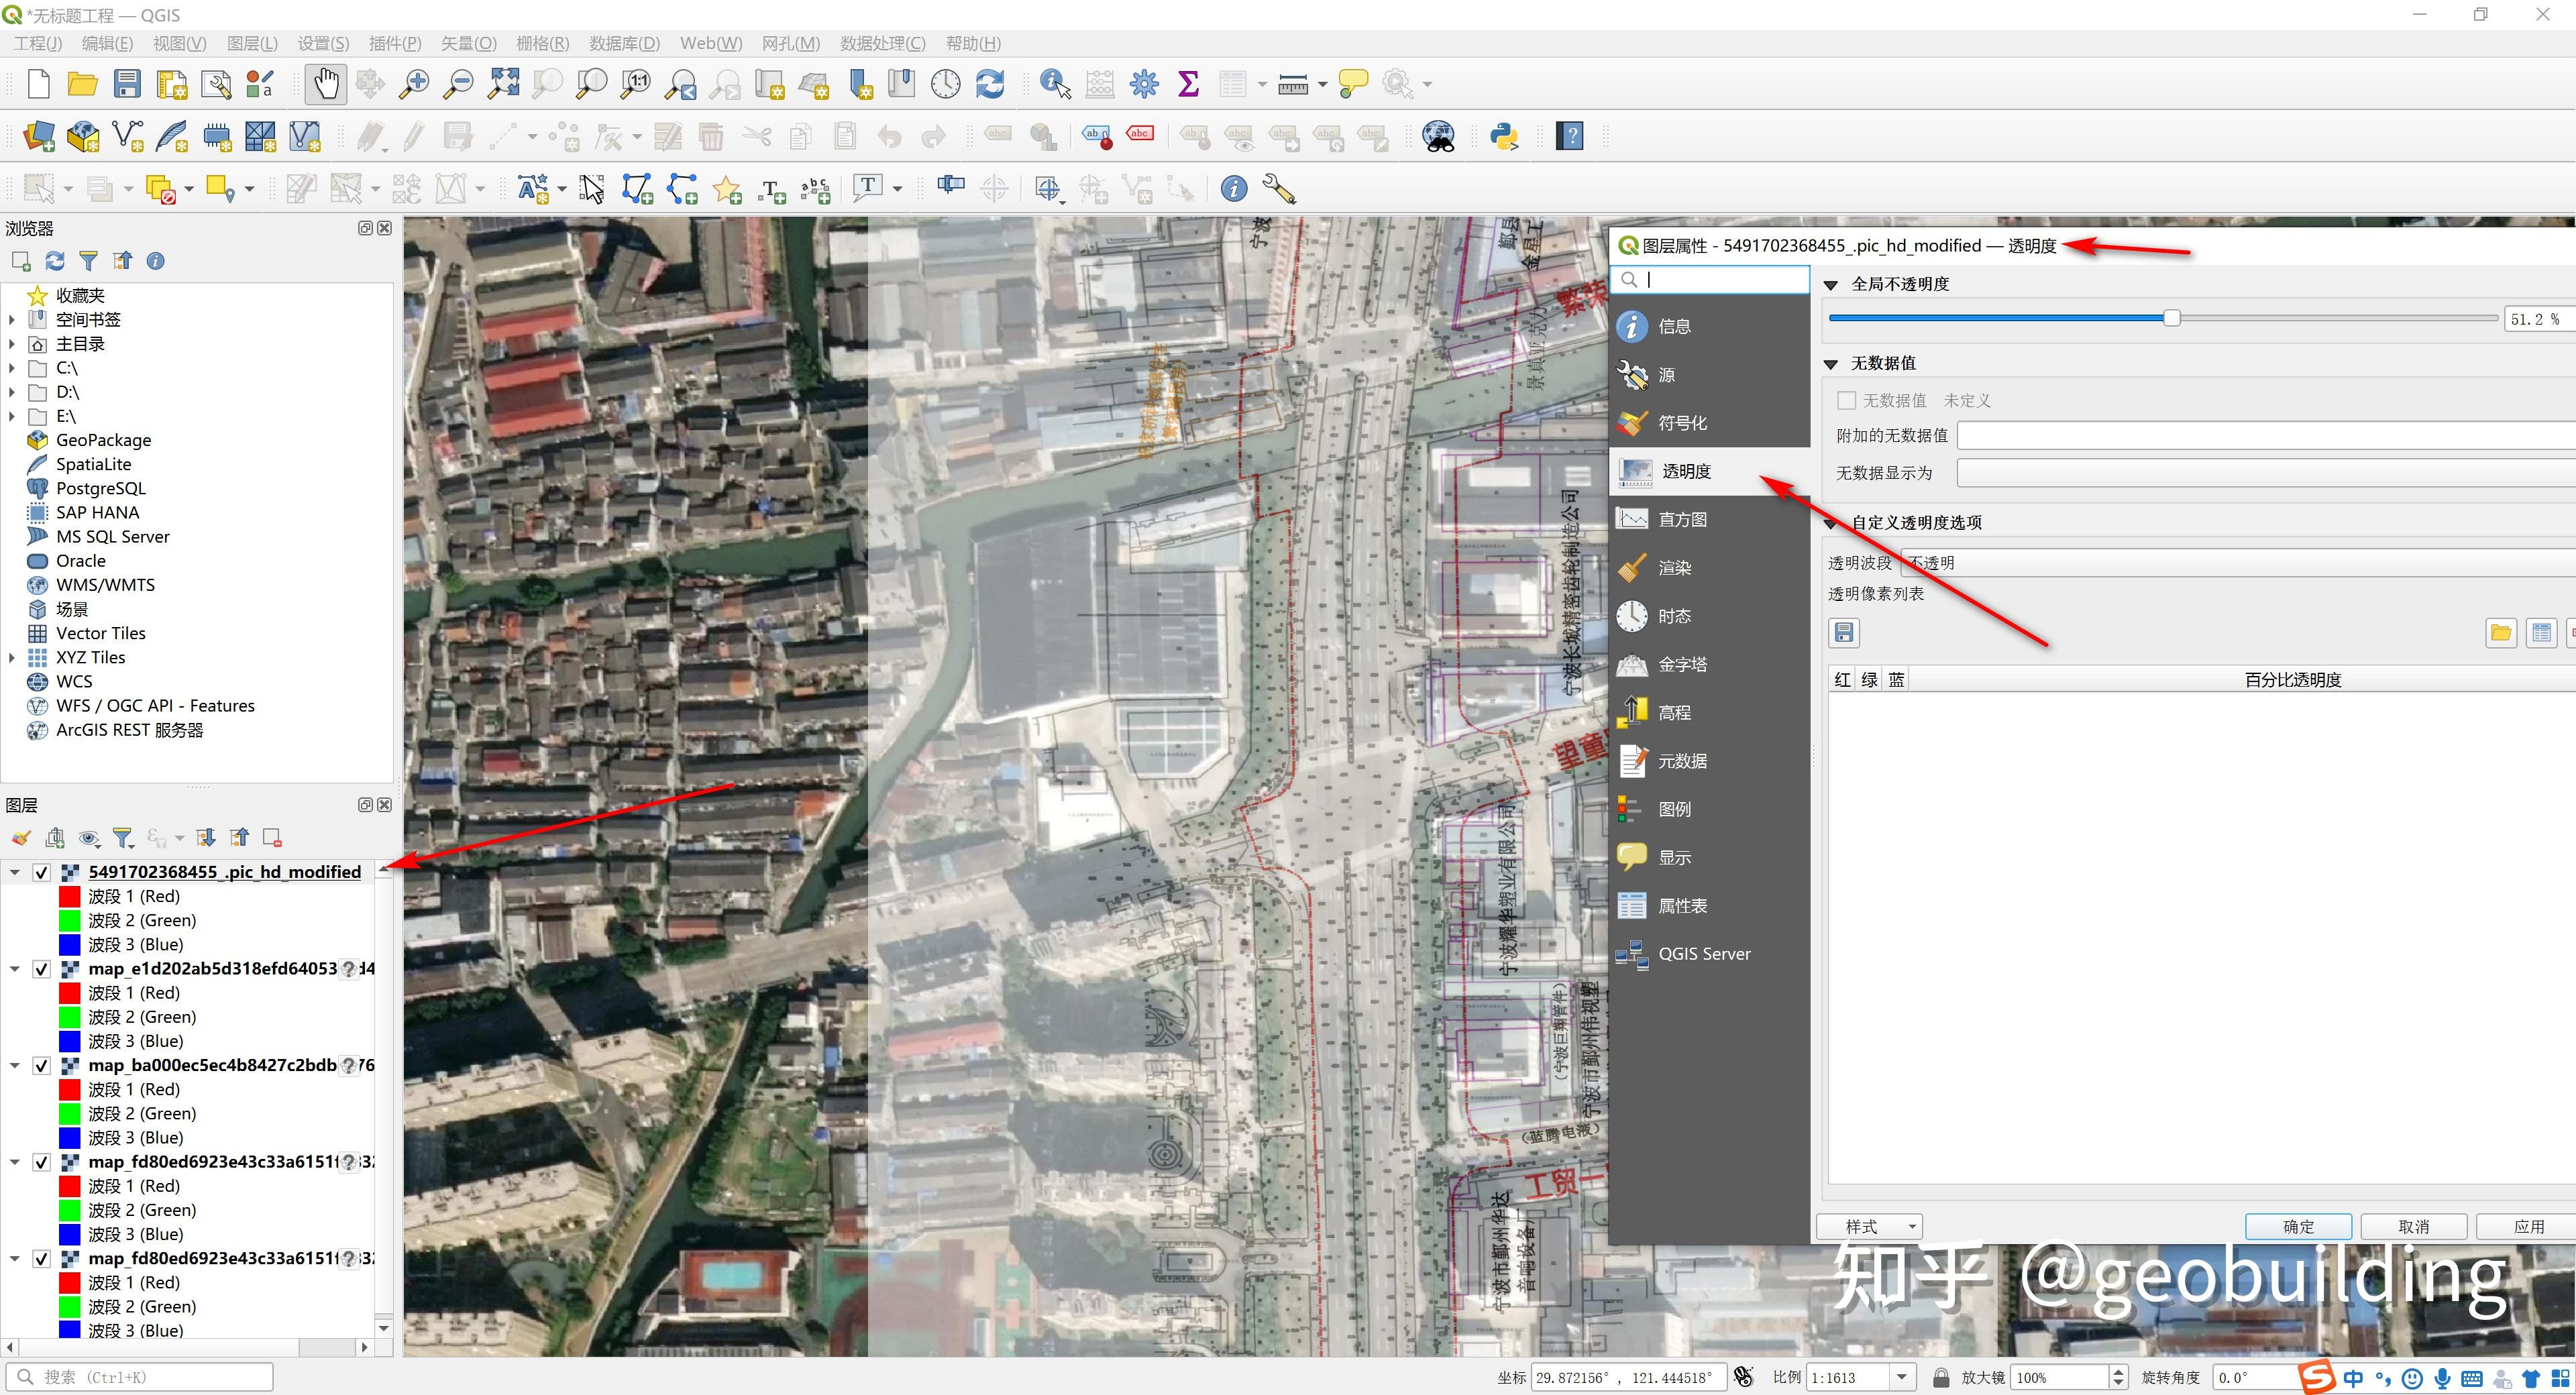Click the Manage Map Themes eye icon
The width and height of the screenshot is (2576, 1395).
[89, 837]
